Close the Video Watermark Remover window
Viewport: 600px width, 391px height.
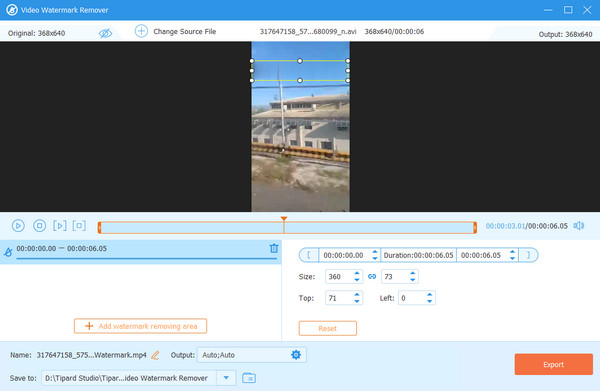(x=587, y=10)
